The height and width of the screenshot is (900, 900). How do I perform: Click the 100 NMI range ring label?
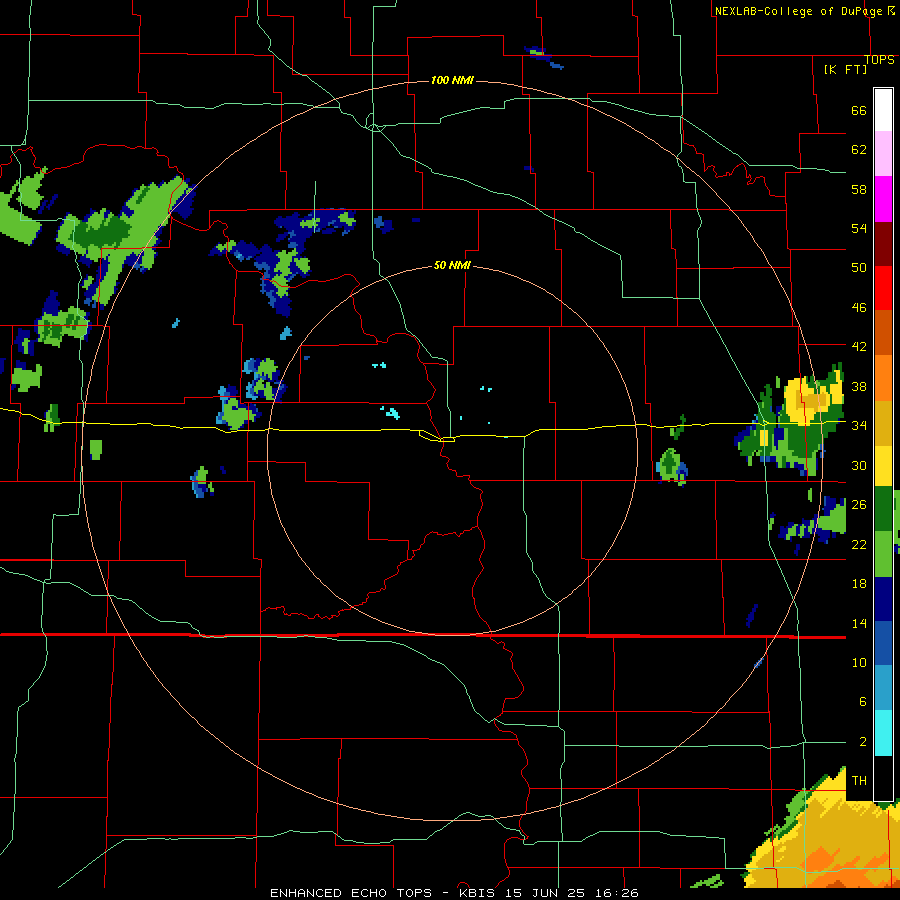tap(452, 80)
